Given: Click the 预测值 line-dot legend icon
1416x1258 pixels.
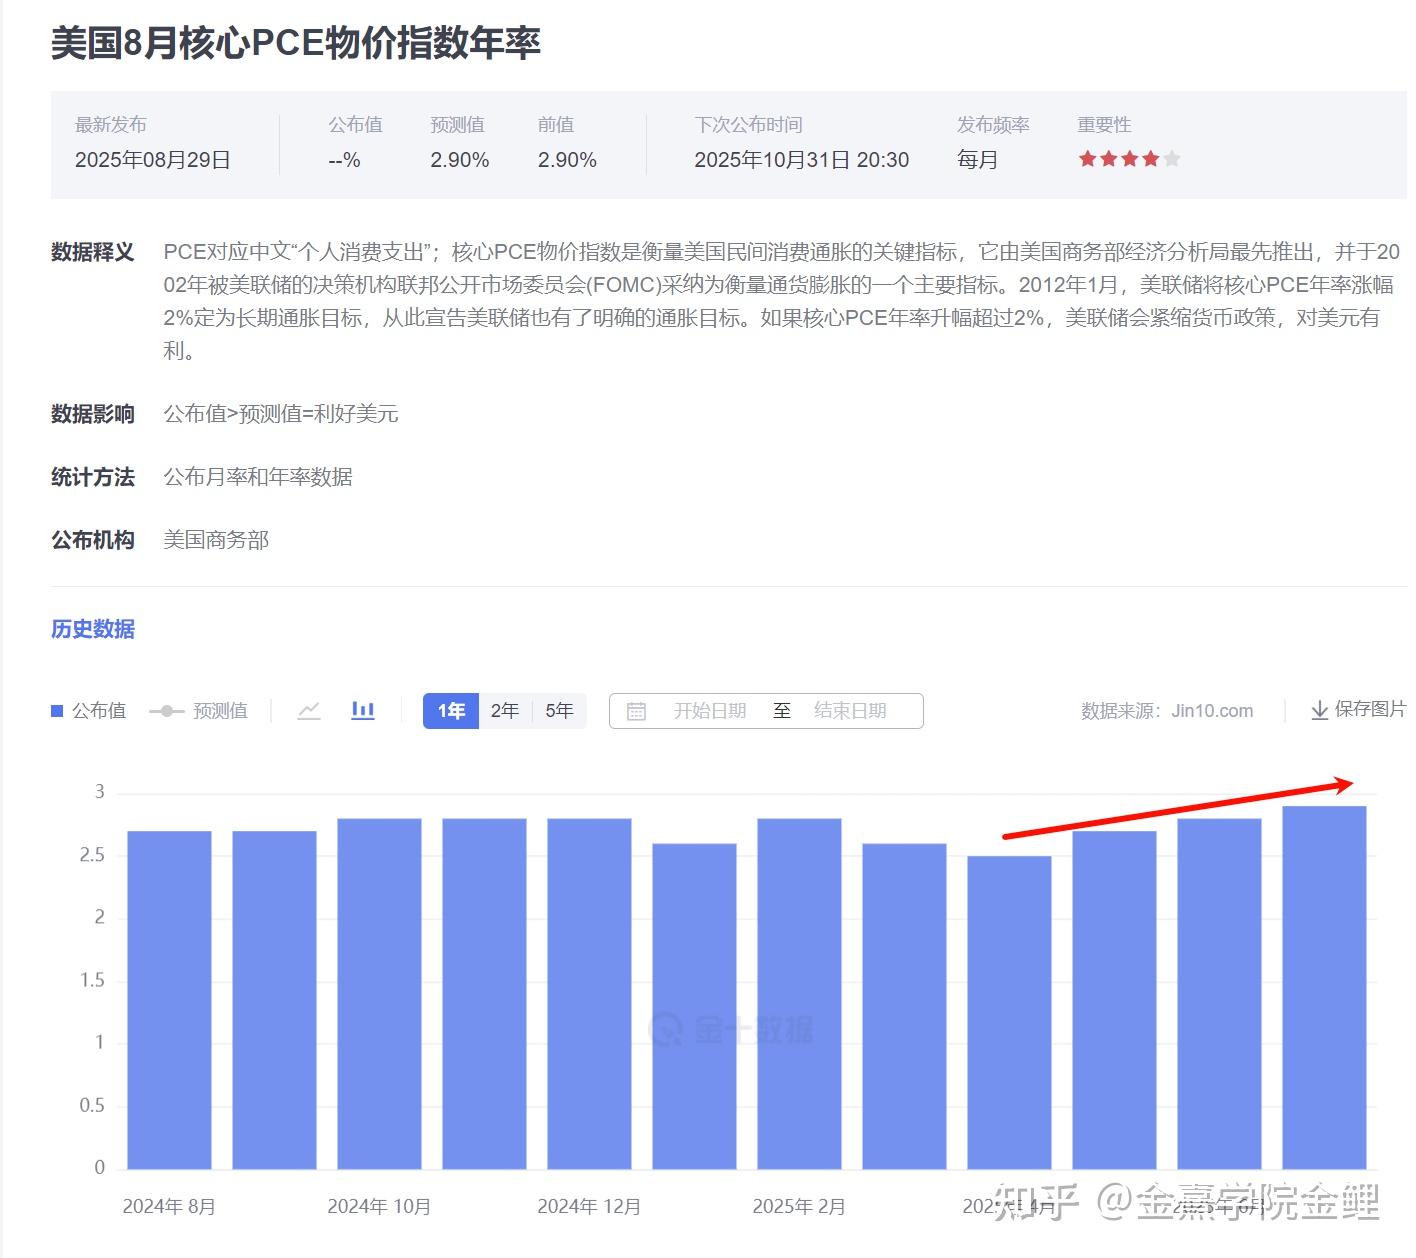Looking at the screenshot, I should coord(168,710).
